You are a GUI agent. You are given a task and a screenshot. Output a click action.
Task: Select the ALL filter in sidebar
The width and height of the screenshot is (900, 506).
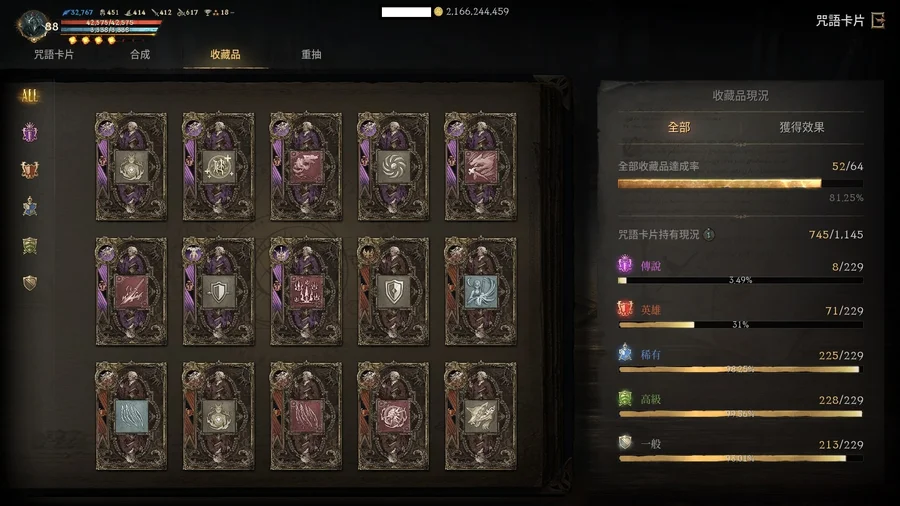(29, 95)
